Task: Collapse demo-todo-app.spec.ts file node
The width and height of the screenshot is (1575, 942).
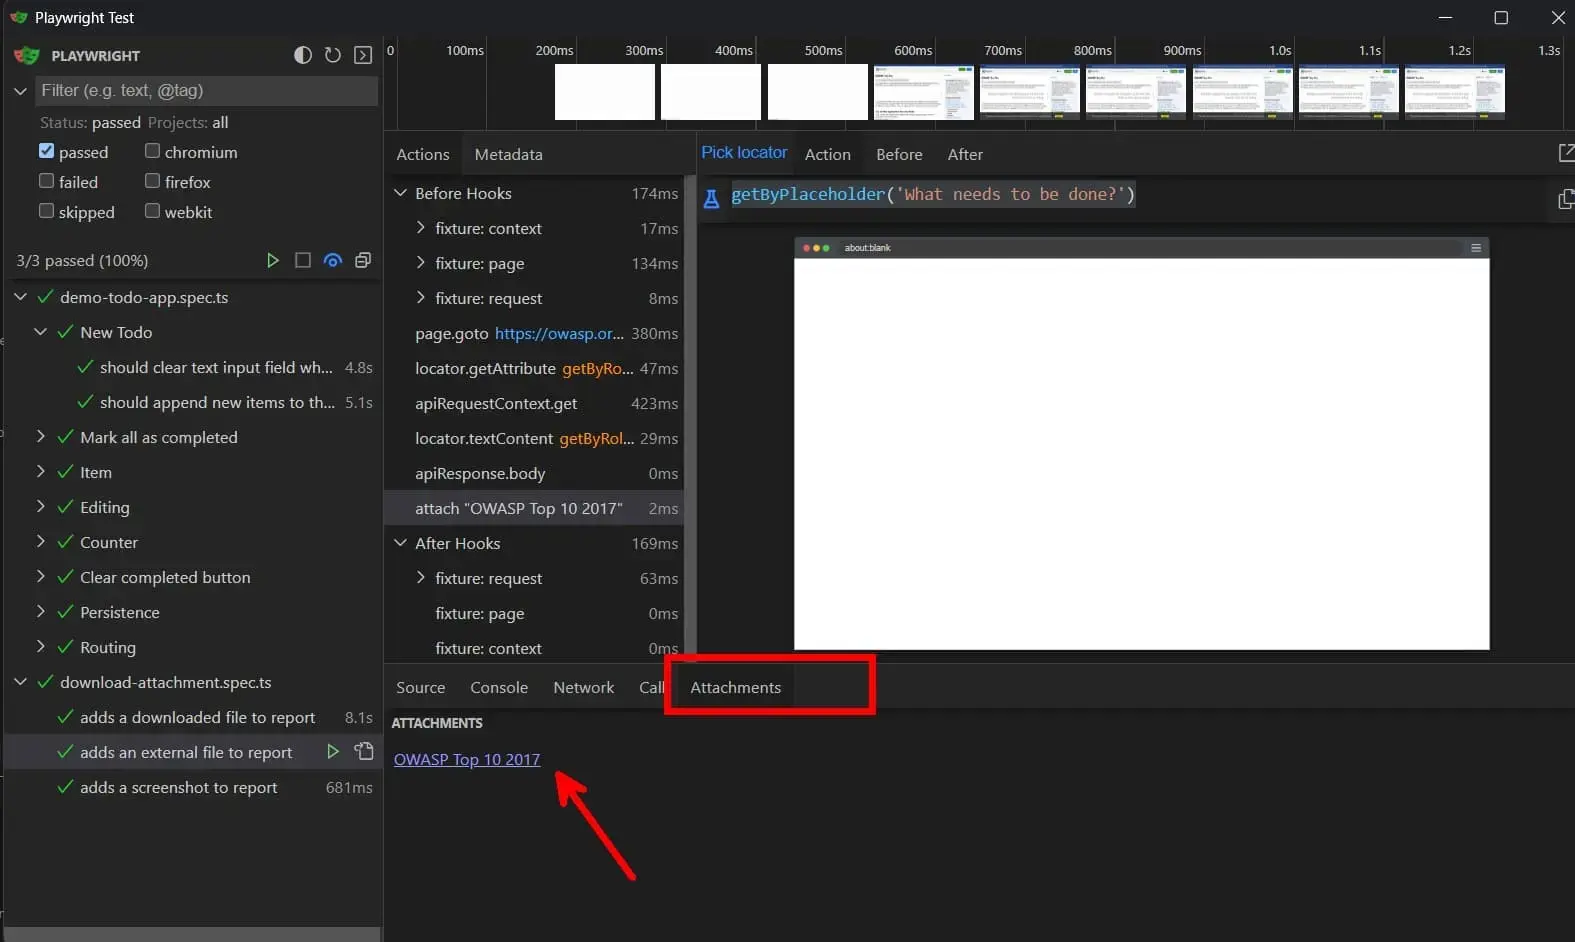Action: [x=20, y=297]
